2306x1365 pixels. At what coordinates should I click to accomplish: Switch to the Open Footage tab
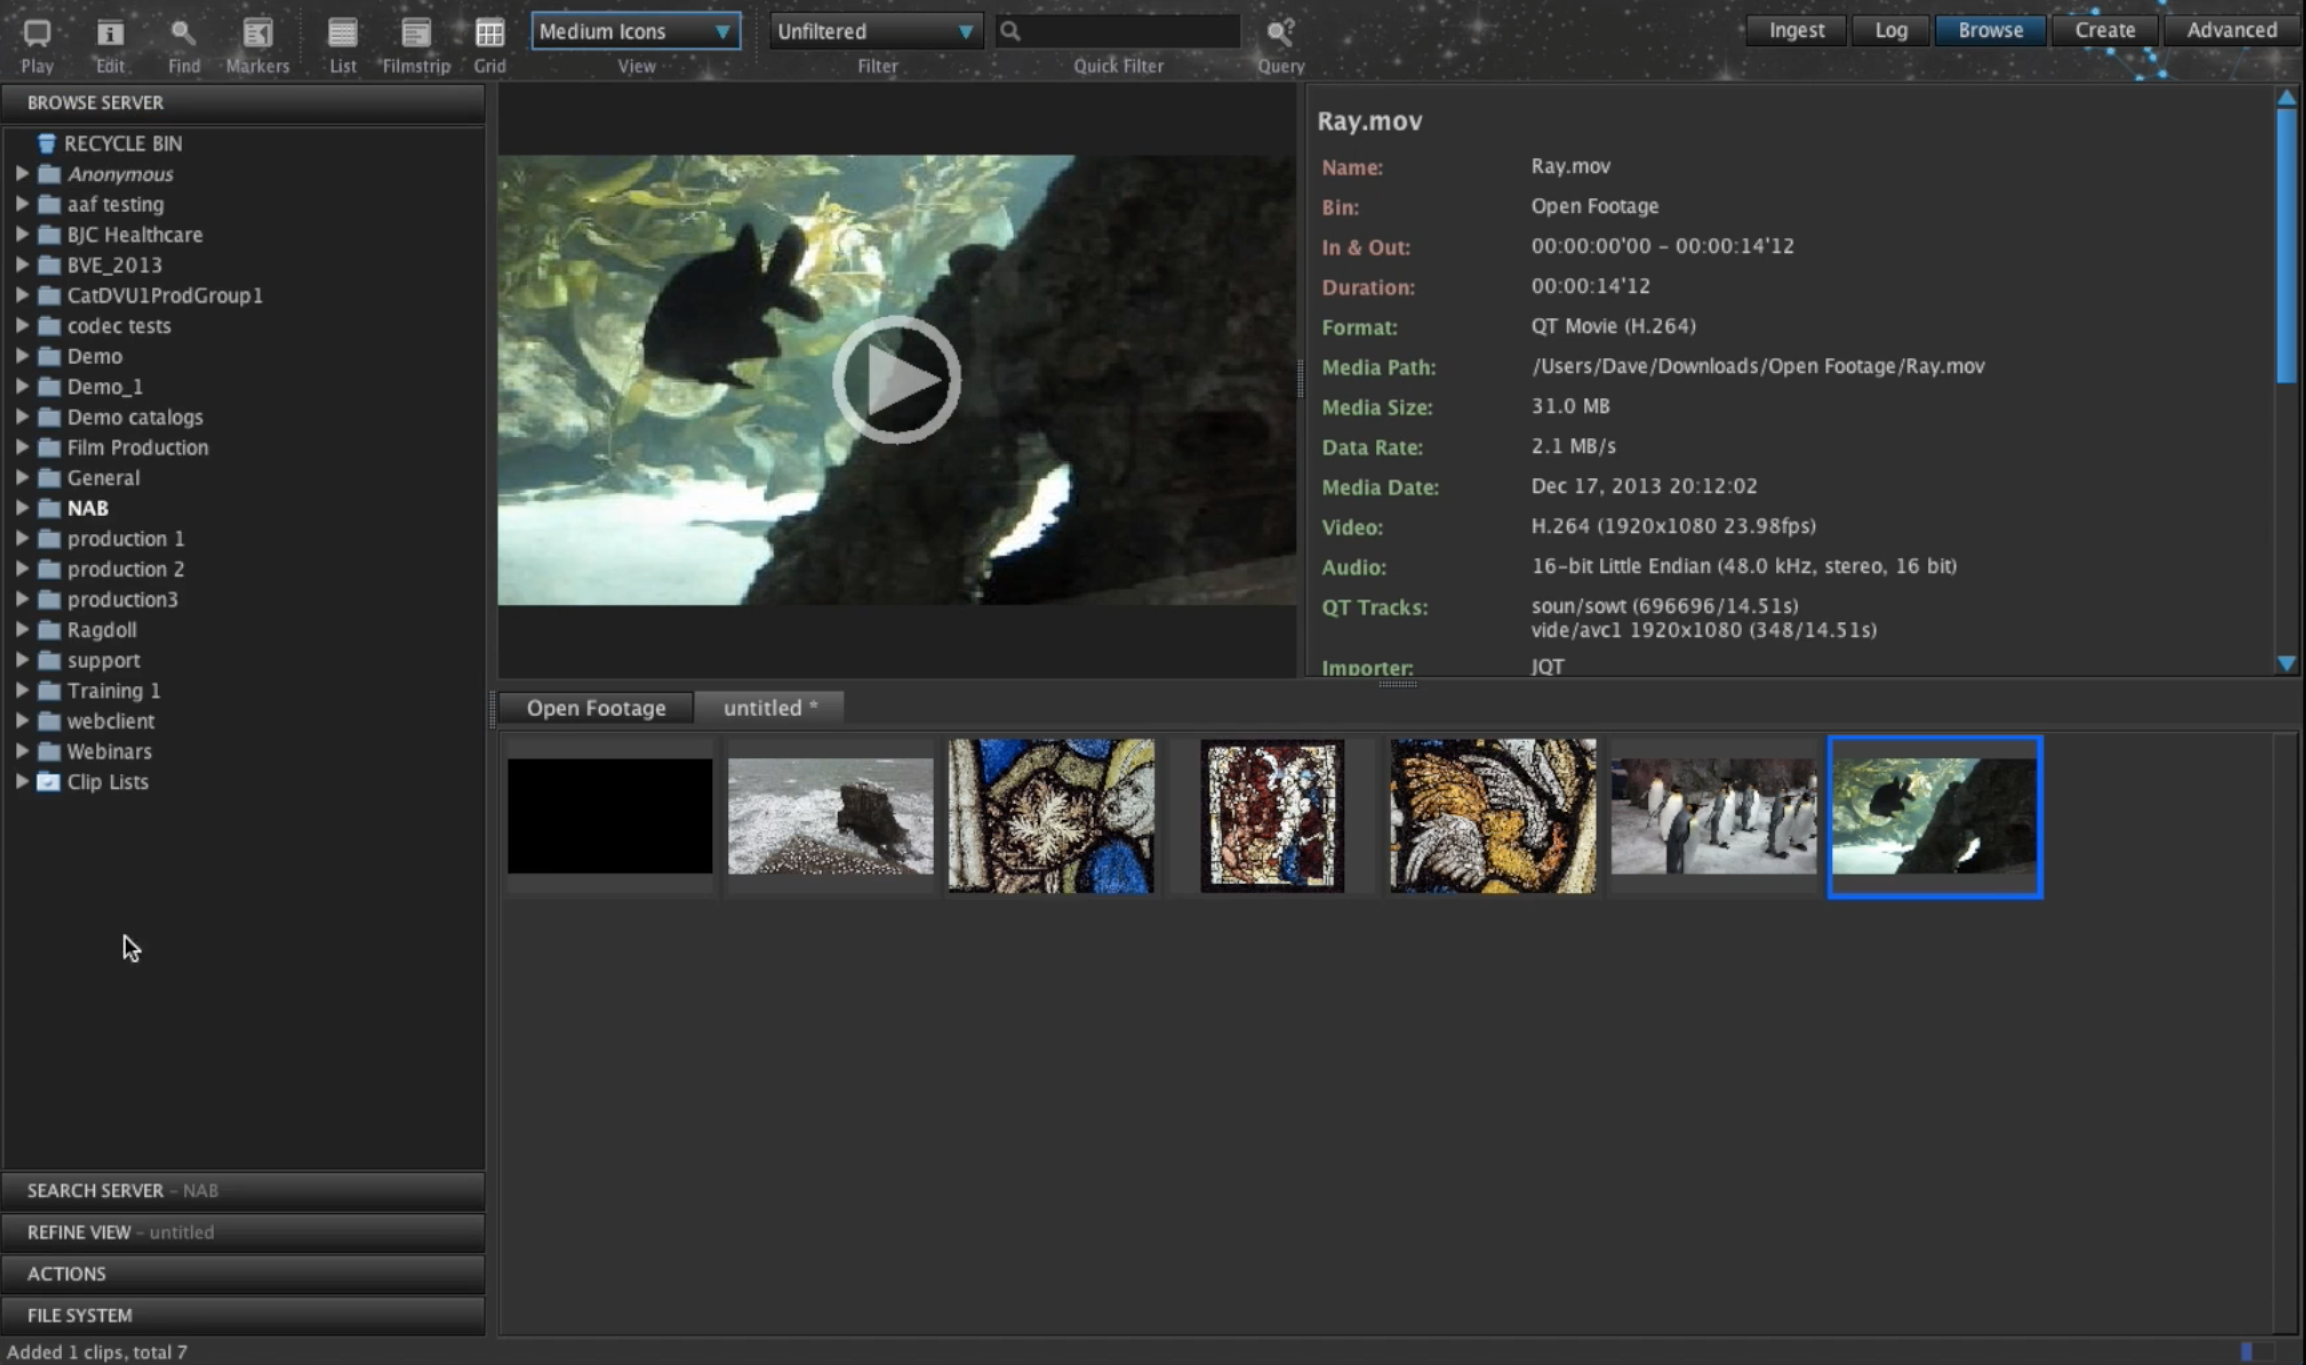tap(596, 708)
